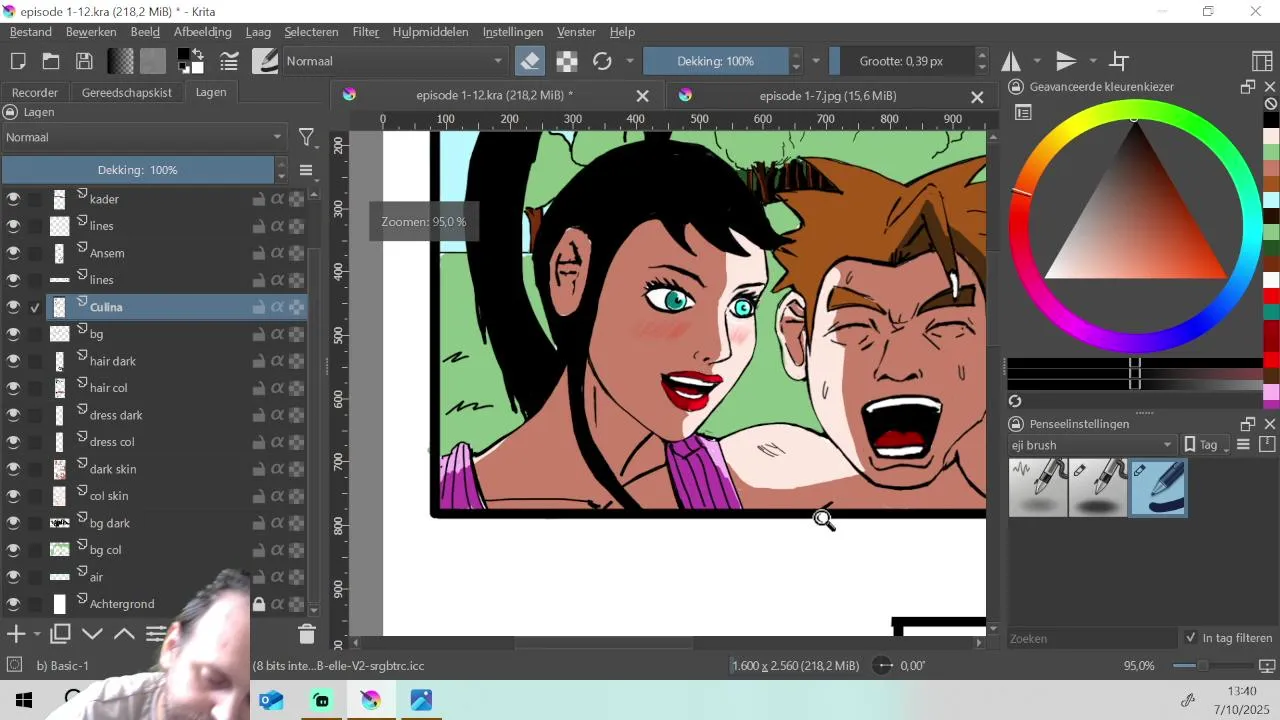Uncheck In tag filteren checkbox
This screenshot has width=1280, height=720.
(x=1190, y=638)
